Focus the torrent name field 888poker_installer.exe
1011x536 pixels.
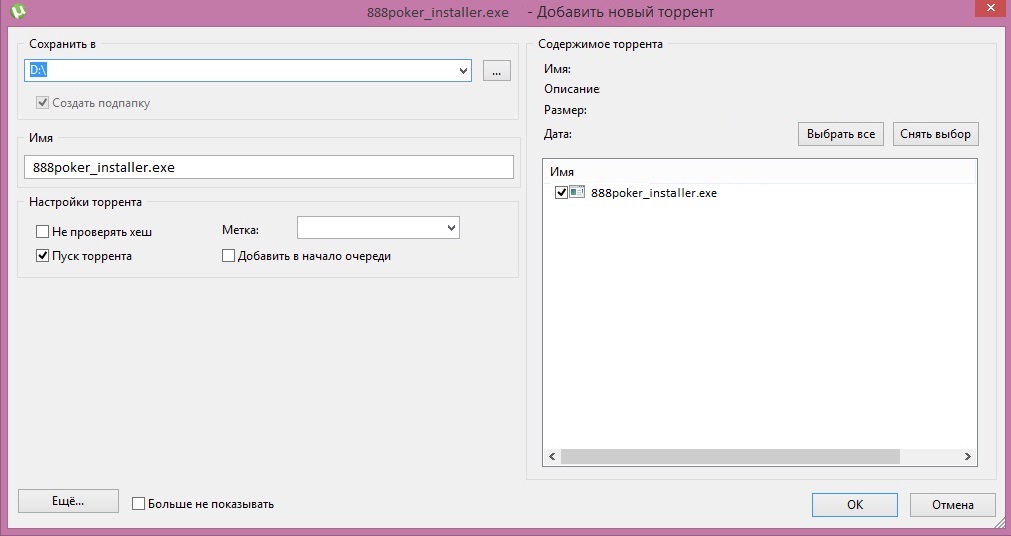click(x=269, y=167)
